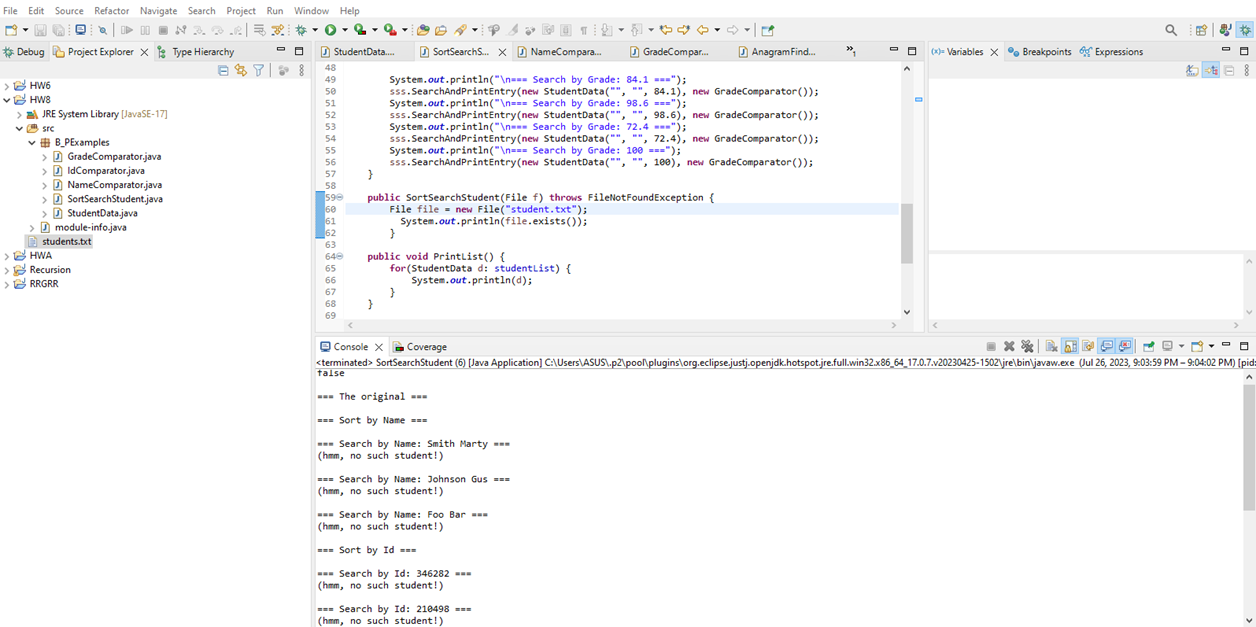
Task: Click the Coverage launch toolbar icon
Action: (360, 30)
